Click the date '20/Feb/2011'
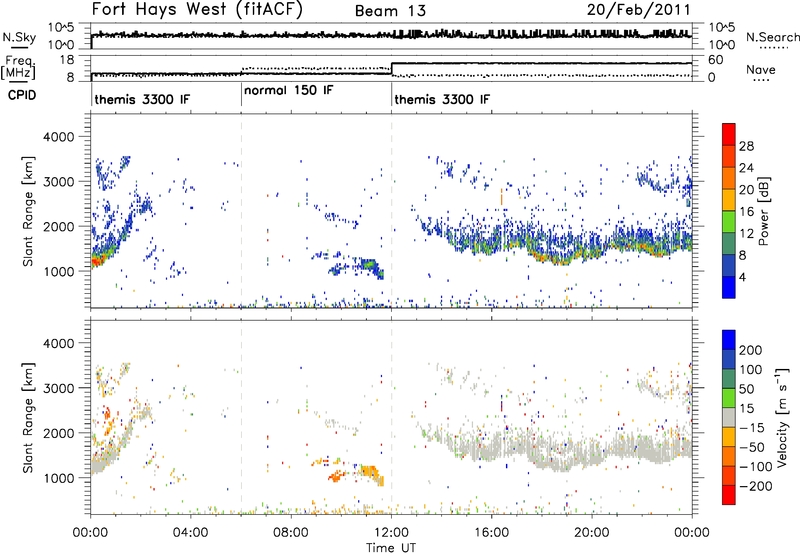The height and width of the screenshot is (554, 800). coord(638,10)
